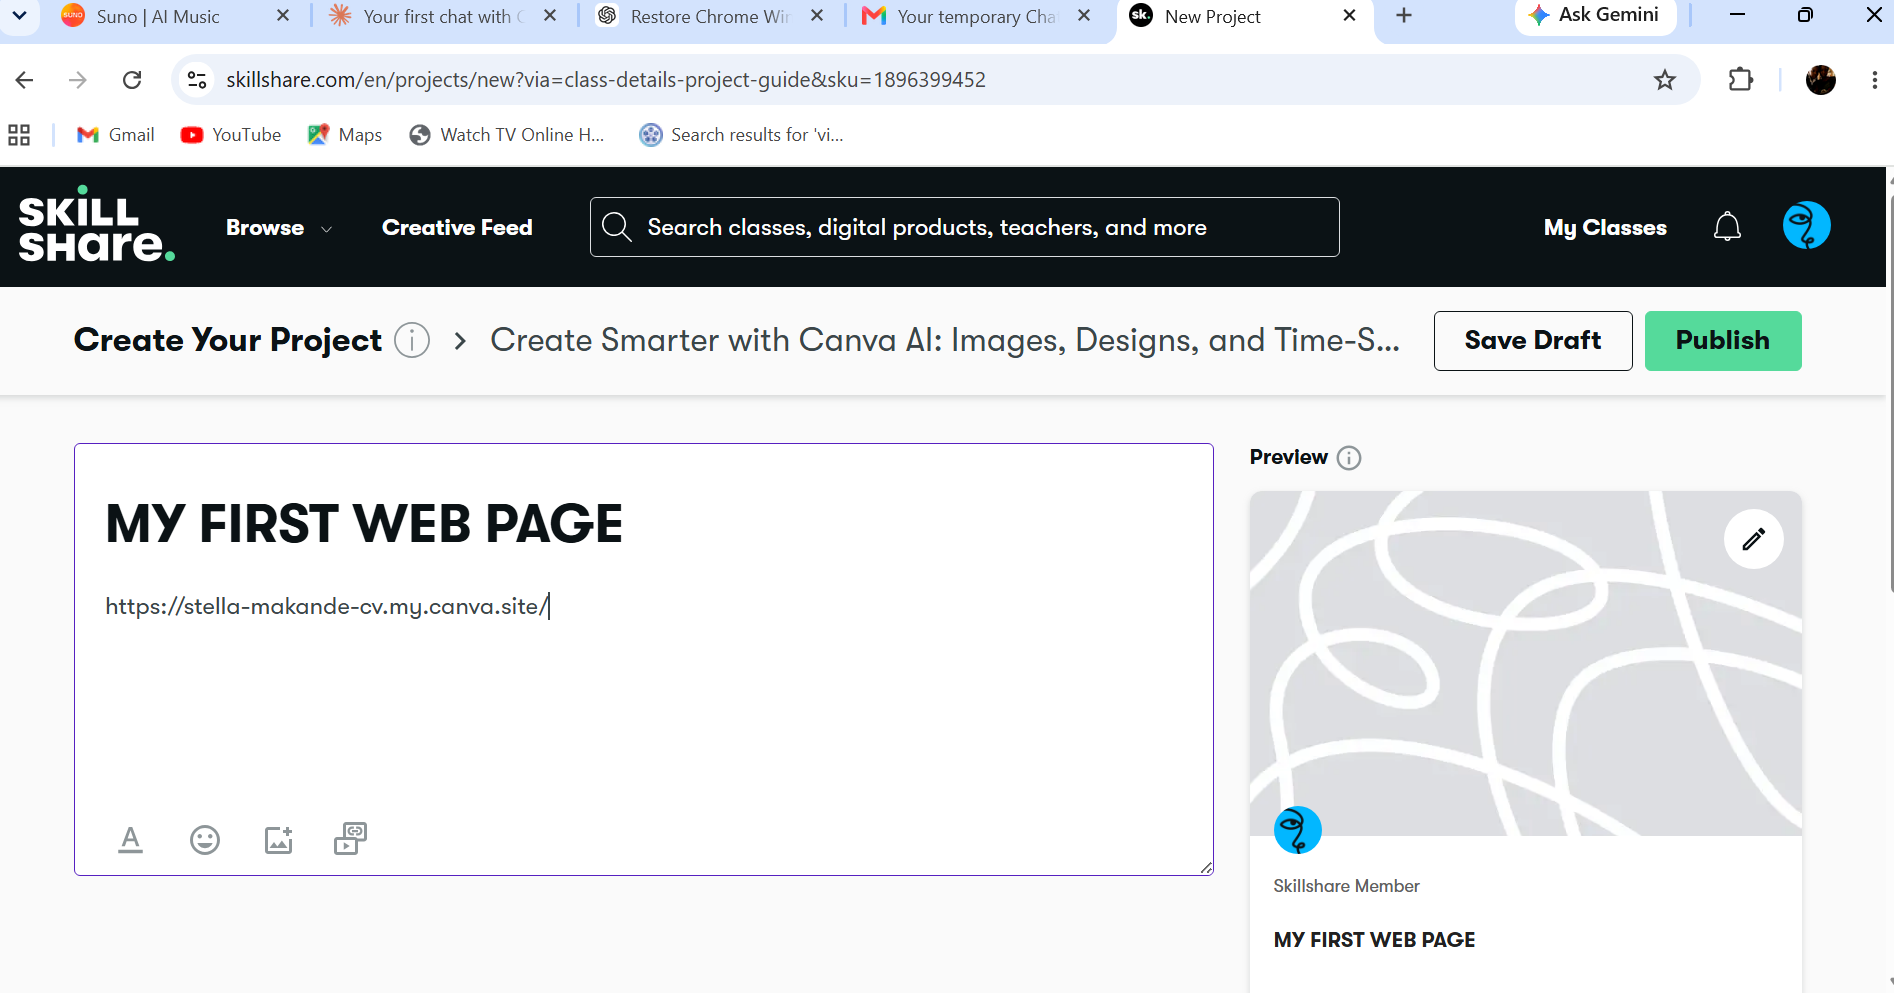The height and width of the screenshot is (993, 1894).
Task: Open text formatting tool in editor
Action: (130, 840)
